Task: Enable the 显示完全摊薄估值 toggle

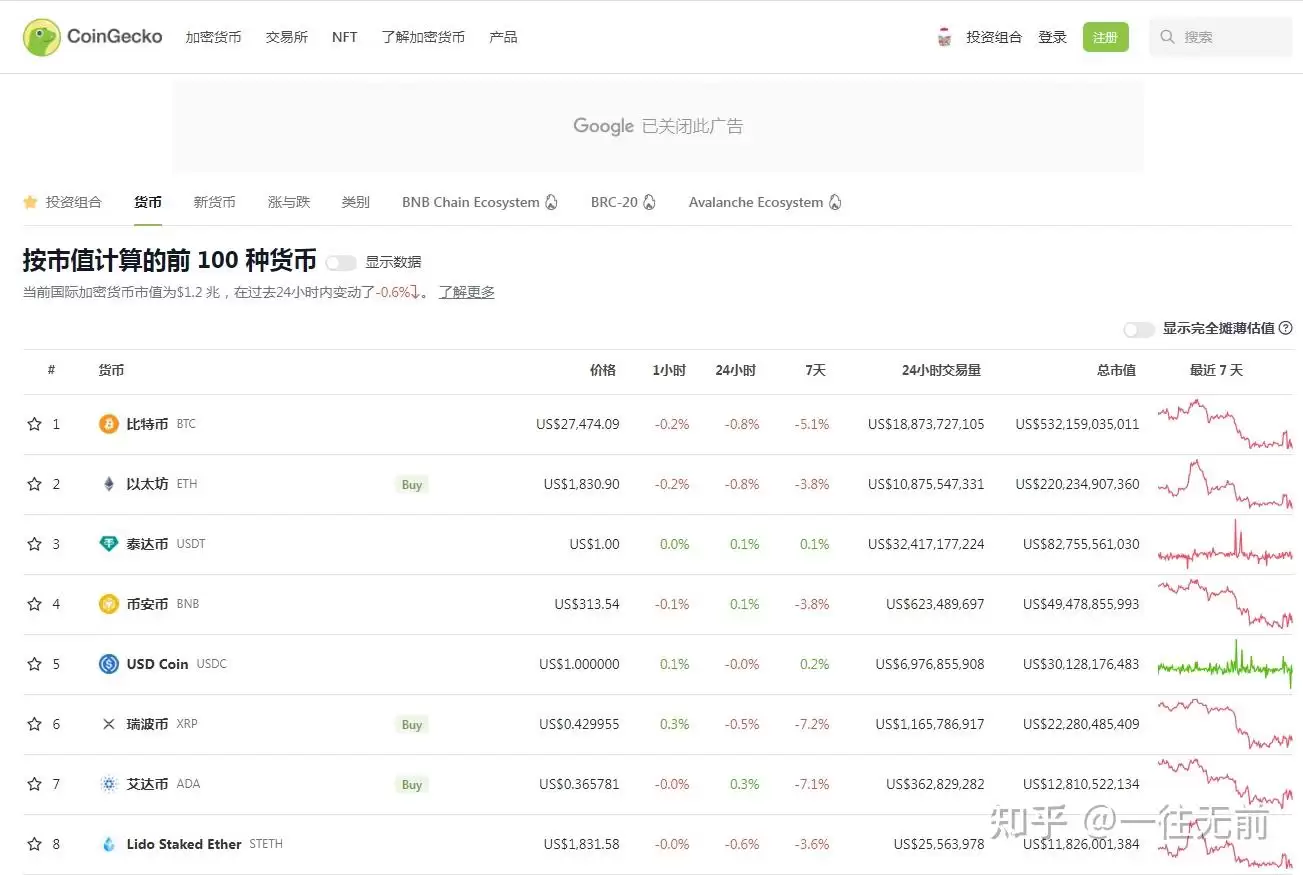Action: coord(1138,328)
